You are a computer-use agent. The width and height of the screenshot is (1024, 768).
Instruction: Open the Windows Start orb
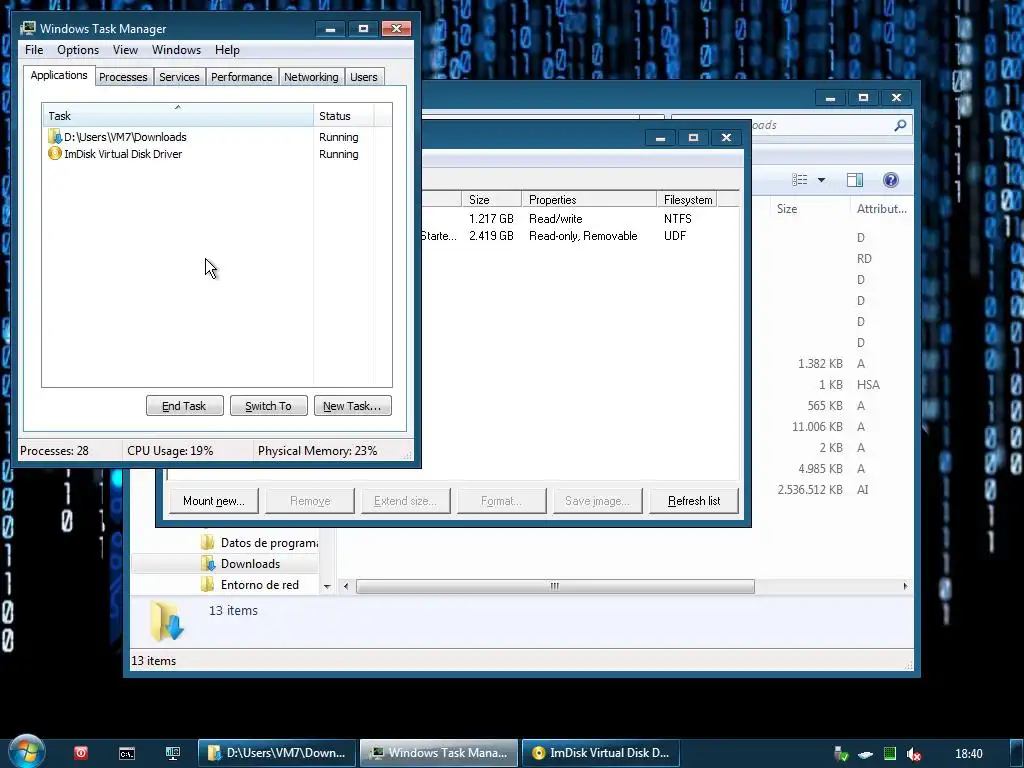click(x=26, y=751)
